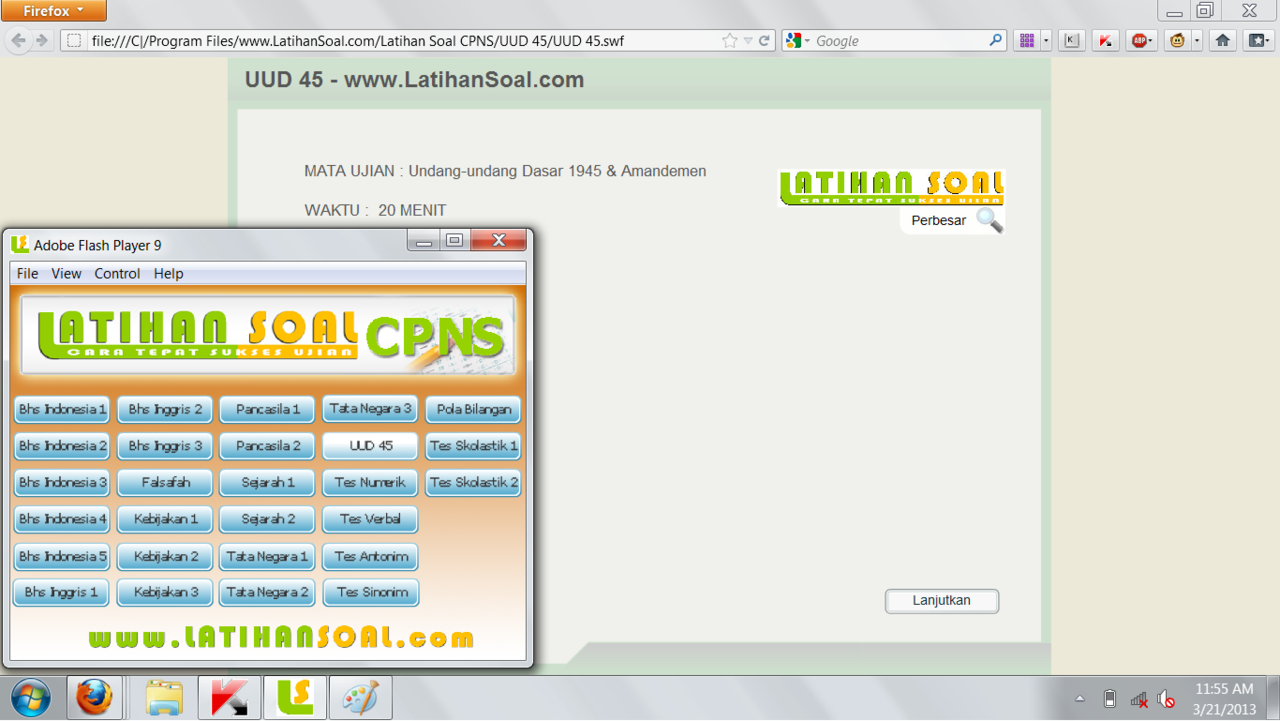Image resolution: width=1280 pixels, height=721 pixels.
Task: Select the Tes Antonim button
Action: 370,557
